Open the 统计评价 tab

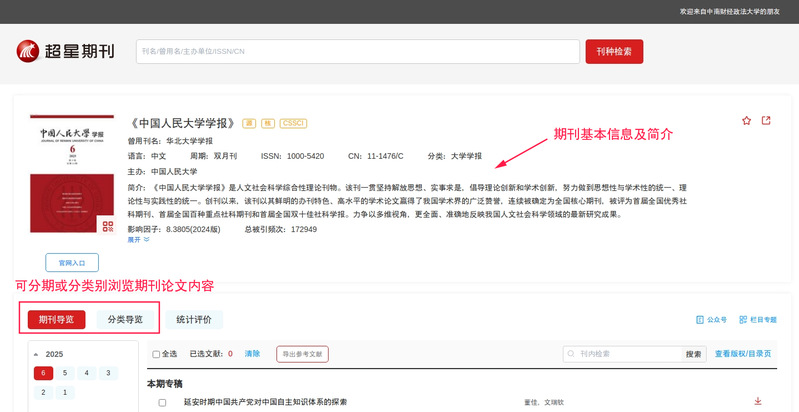pyautogui.click(x=194, y=319)
